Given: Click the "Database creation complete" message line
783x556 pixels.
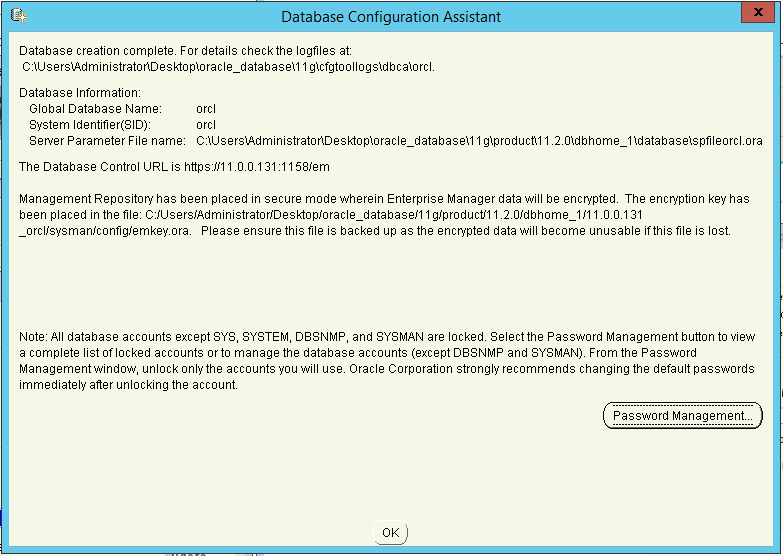Looking at the screenshot, I should click(185, 51).
